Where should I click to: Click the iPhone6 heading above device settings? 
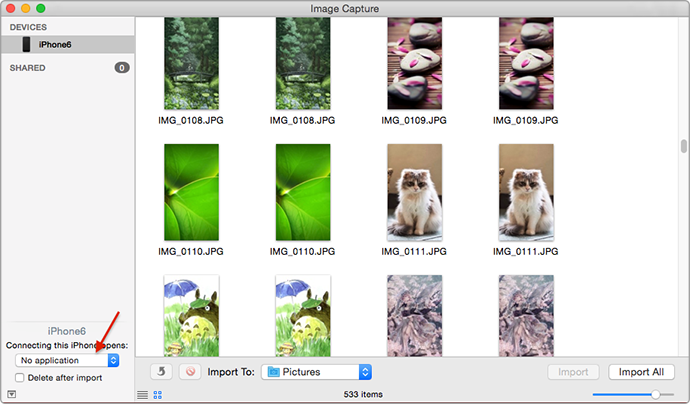point(67,331)
